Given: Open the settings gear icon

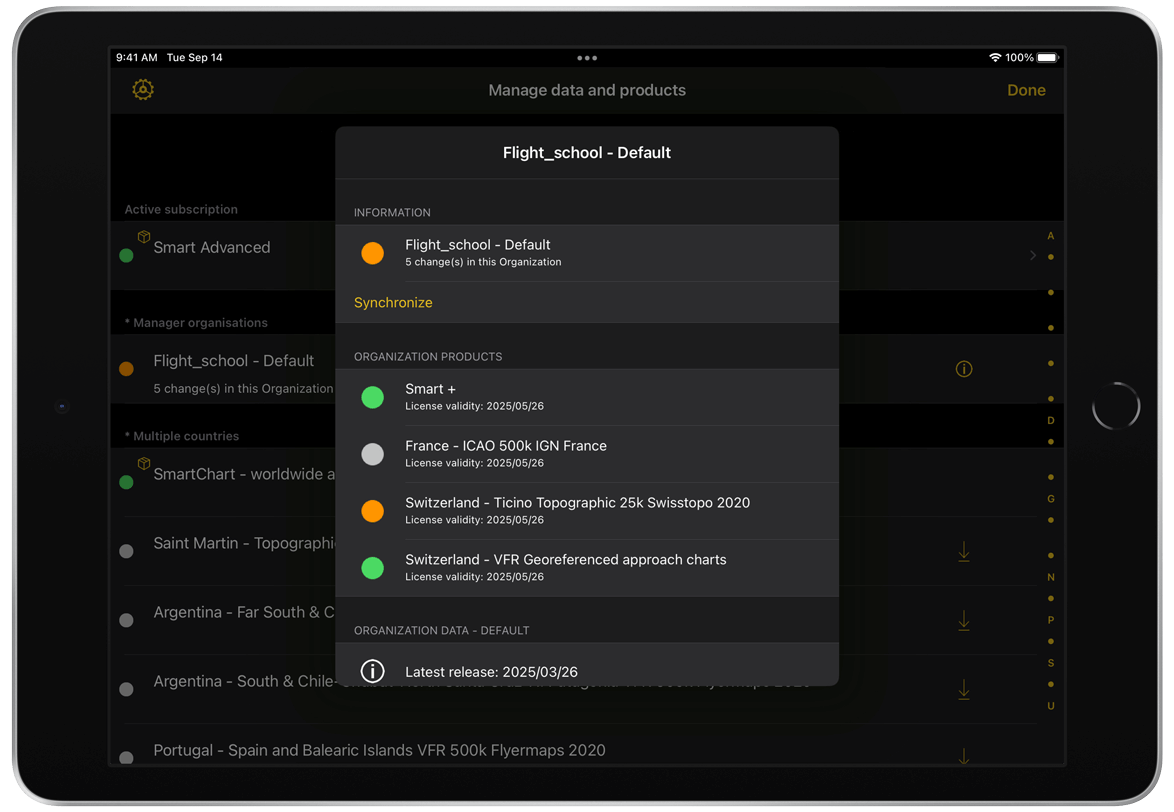Looking at the screenshot, I should 143,90.
